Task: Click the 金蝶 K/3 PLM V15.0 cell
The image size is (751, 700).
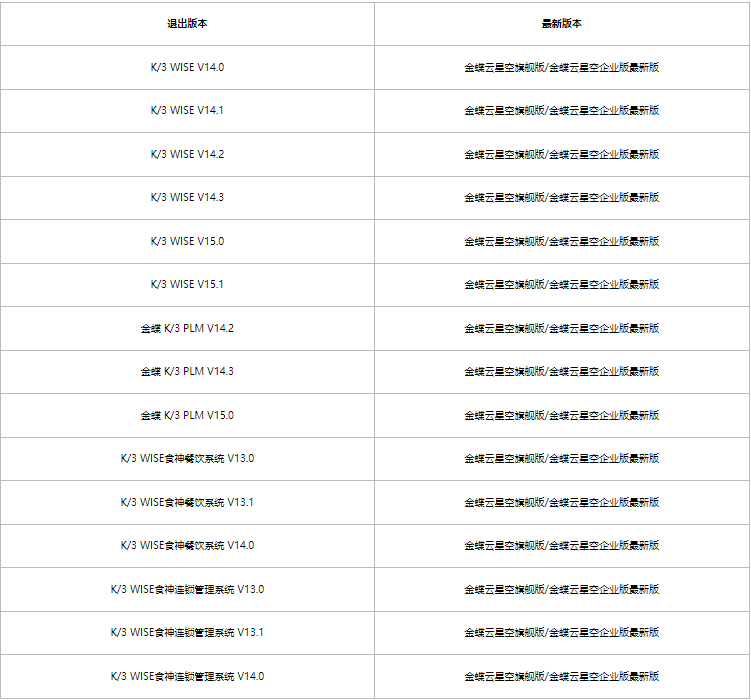Action: click(x=187, y=415)
